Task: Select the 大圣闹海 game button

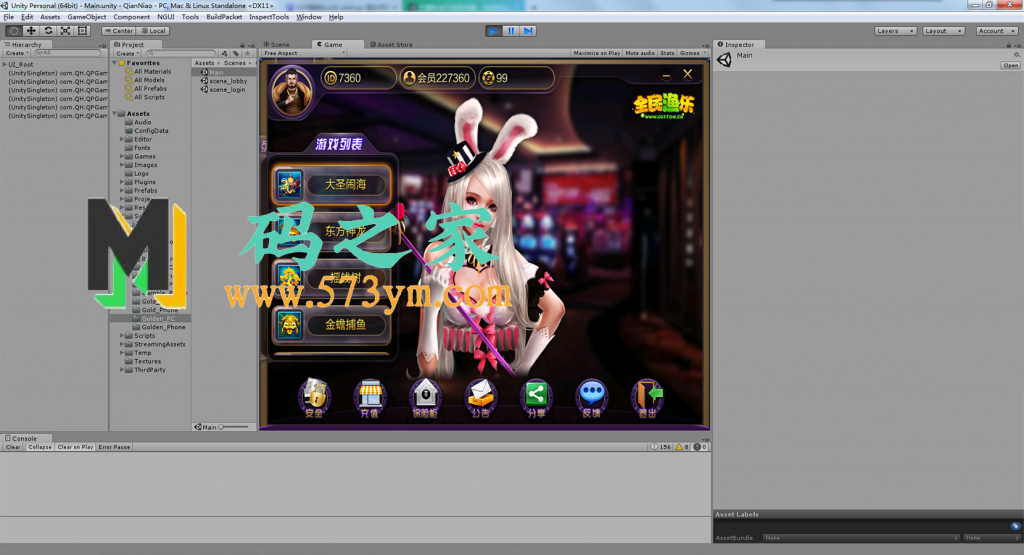Action: [331, 184]
